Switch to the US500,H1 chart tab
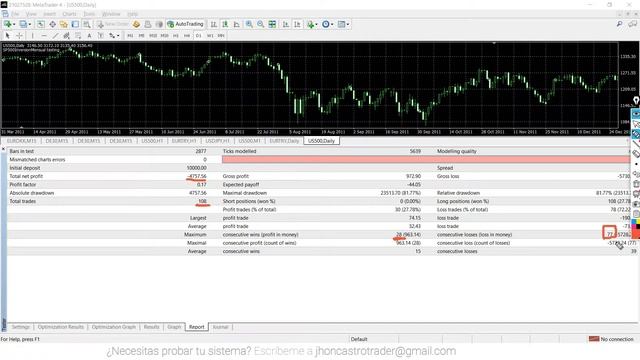This screenshot has height=360, width=640. coord(152,141)
